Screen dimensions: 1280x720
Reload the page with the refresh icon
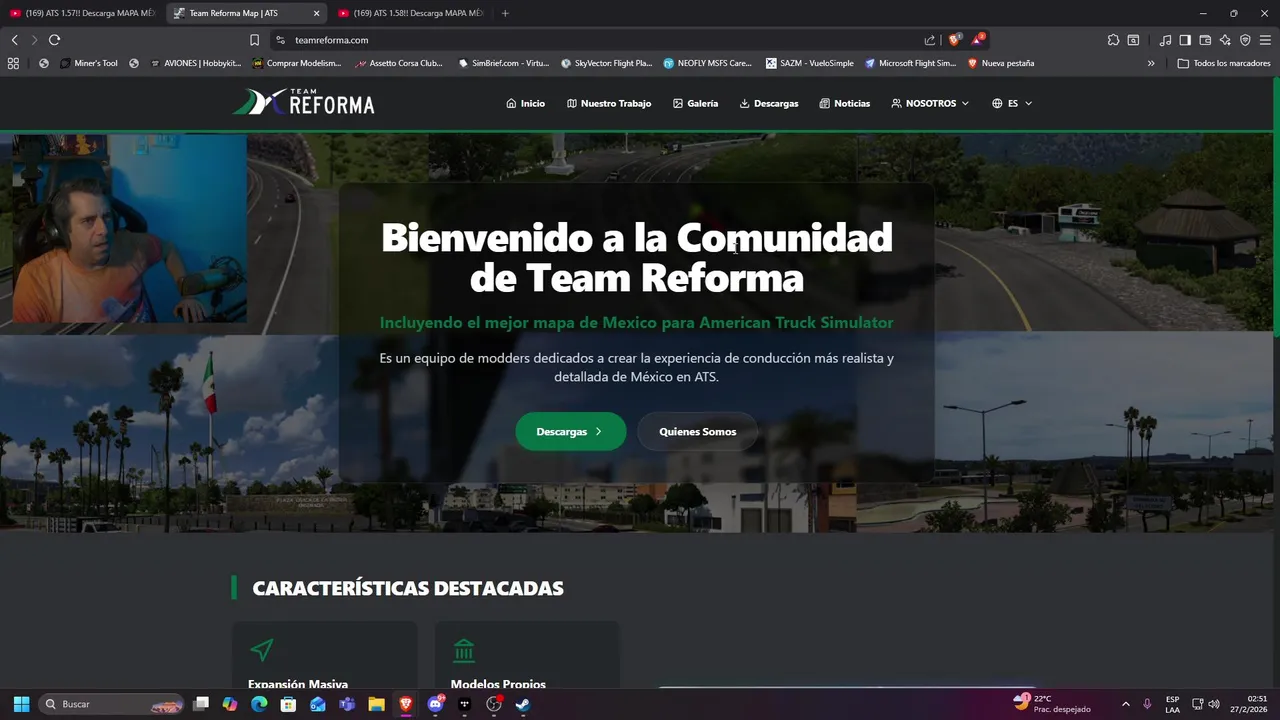[54, 40]
